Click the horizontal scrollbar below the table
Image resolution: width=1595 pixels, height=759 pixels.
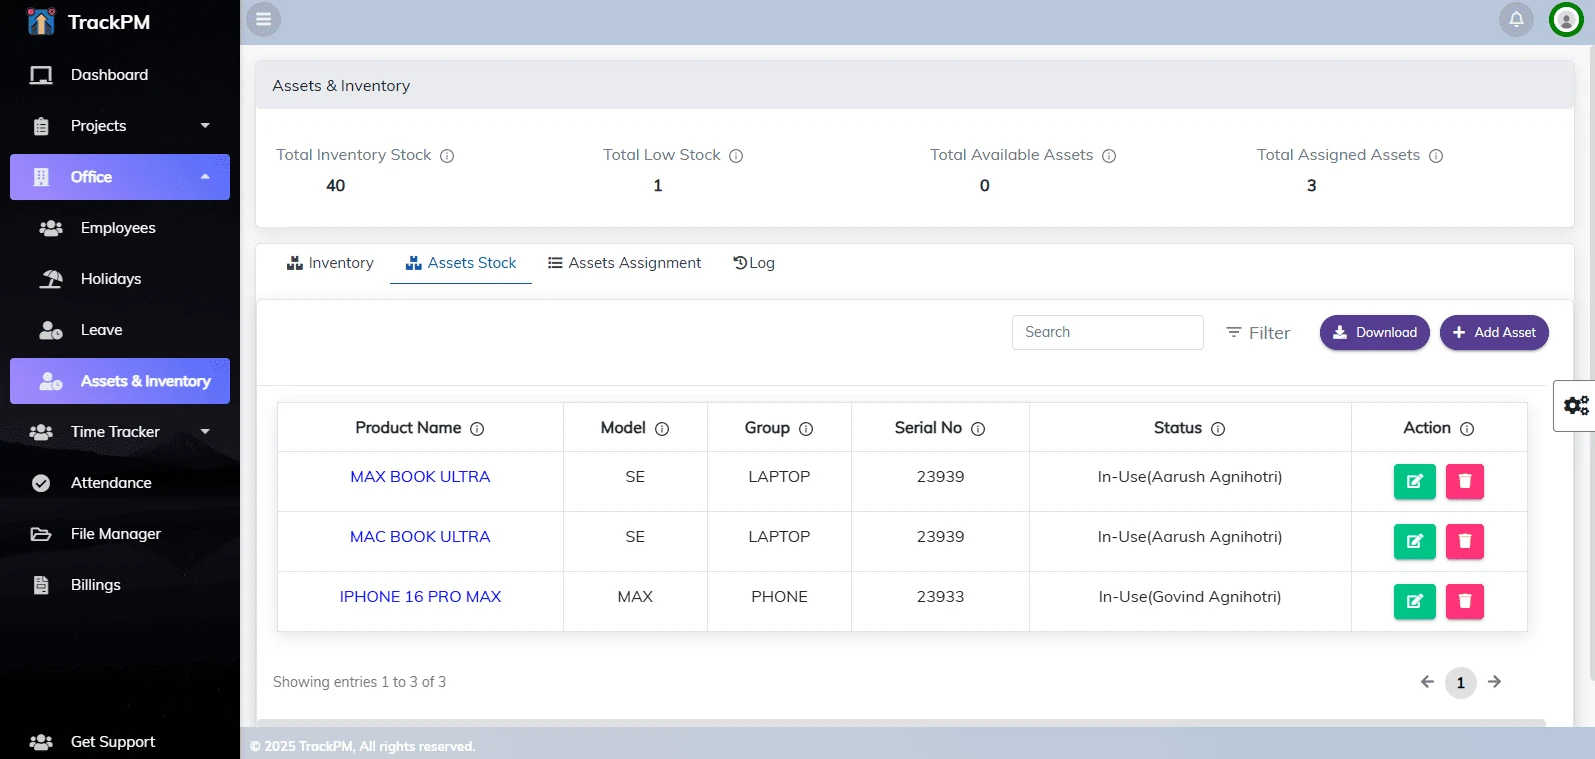click(x=900, y=722)
